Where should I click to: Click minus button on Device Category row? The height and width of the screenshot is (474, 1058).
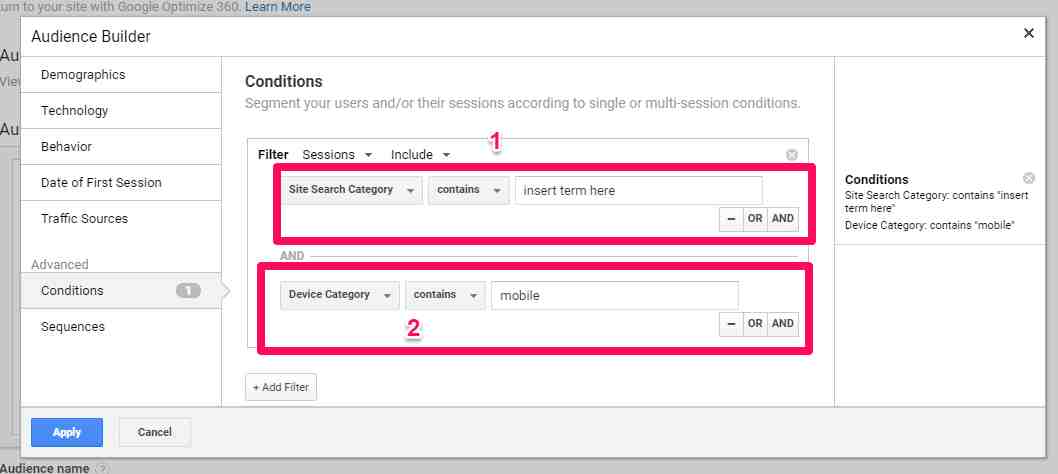click(x=731, y=323)
